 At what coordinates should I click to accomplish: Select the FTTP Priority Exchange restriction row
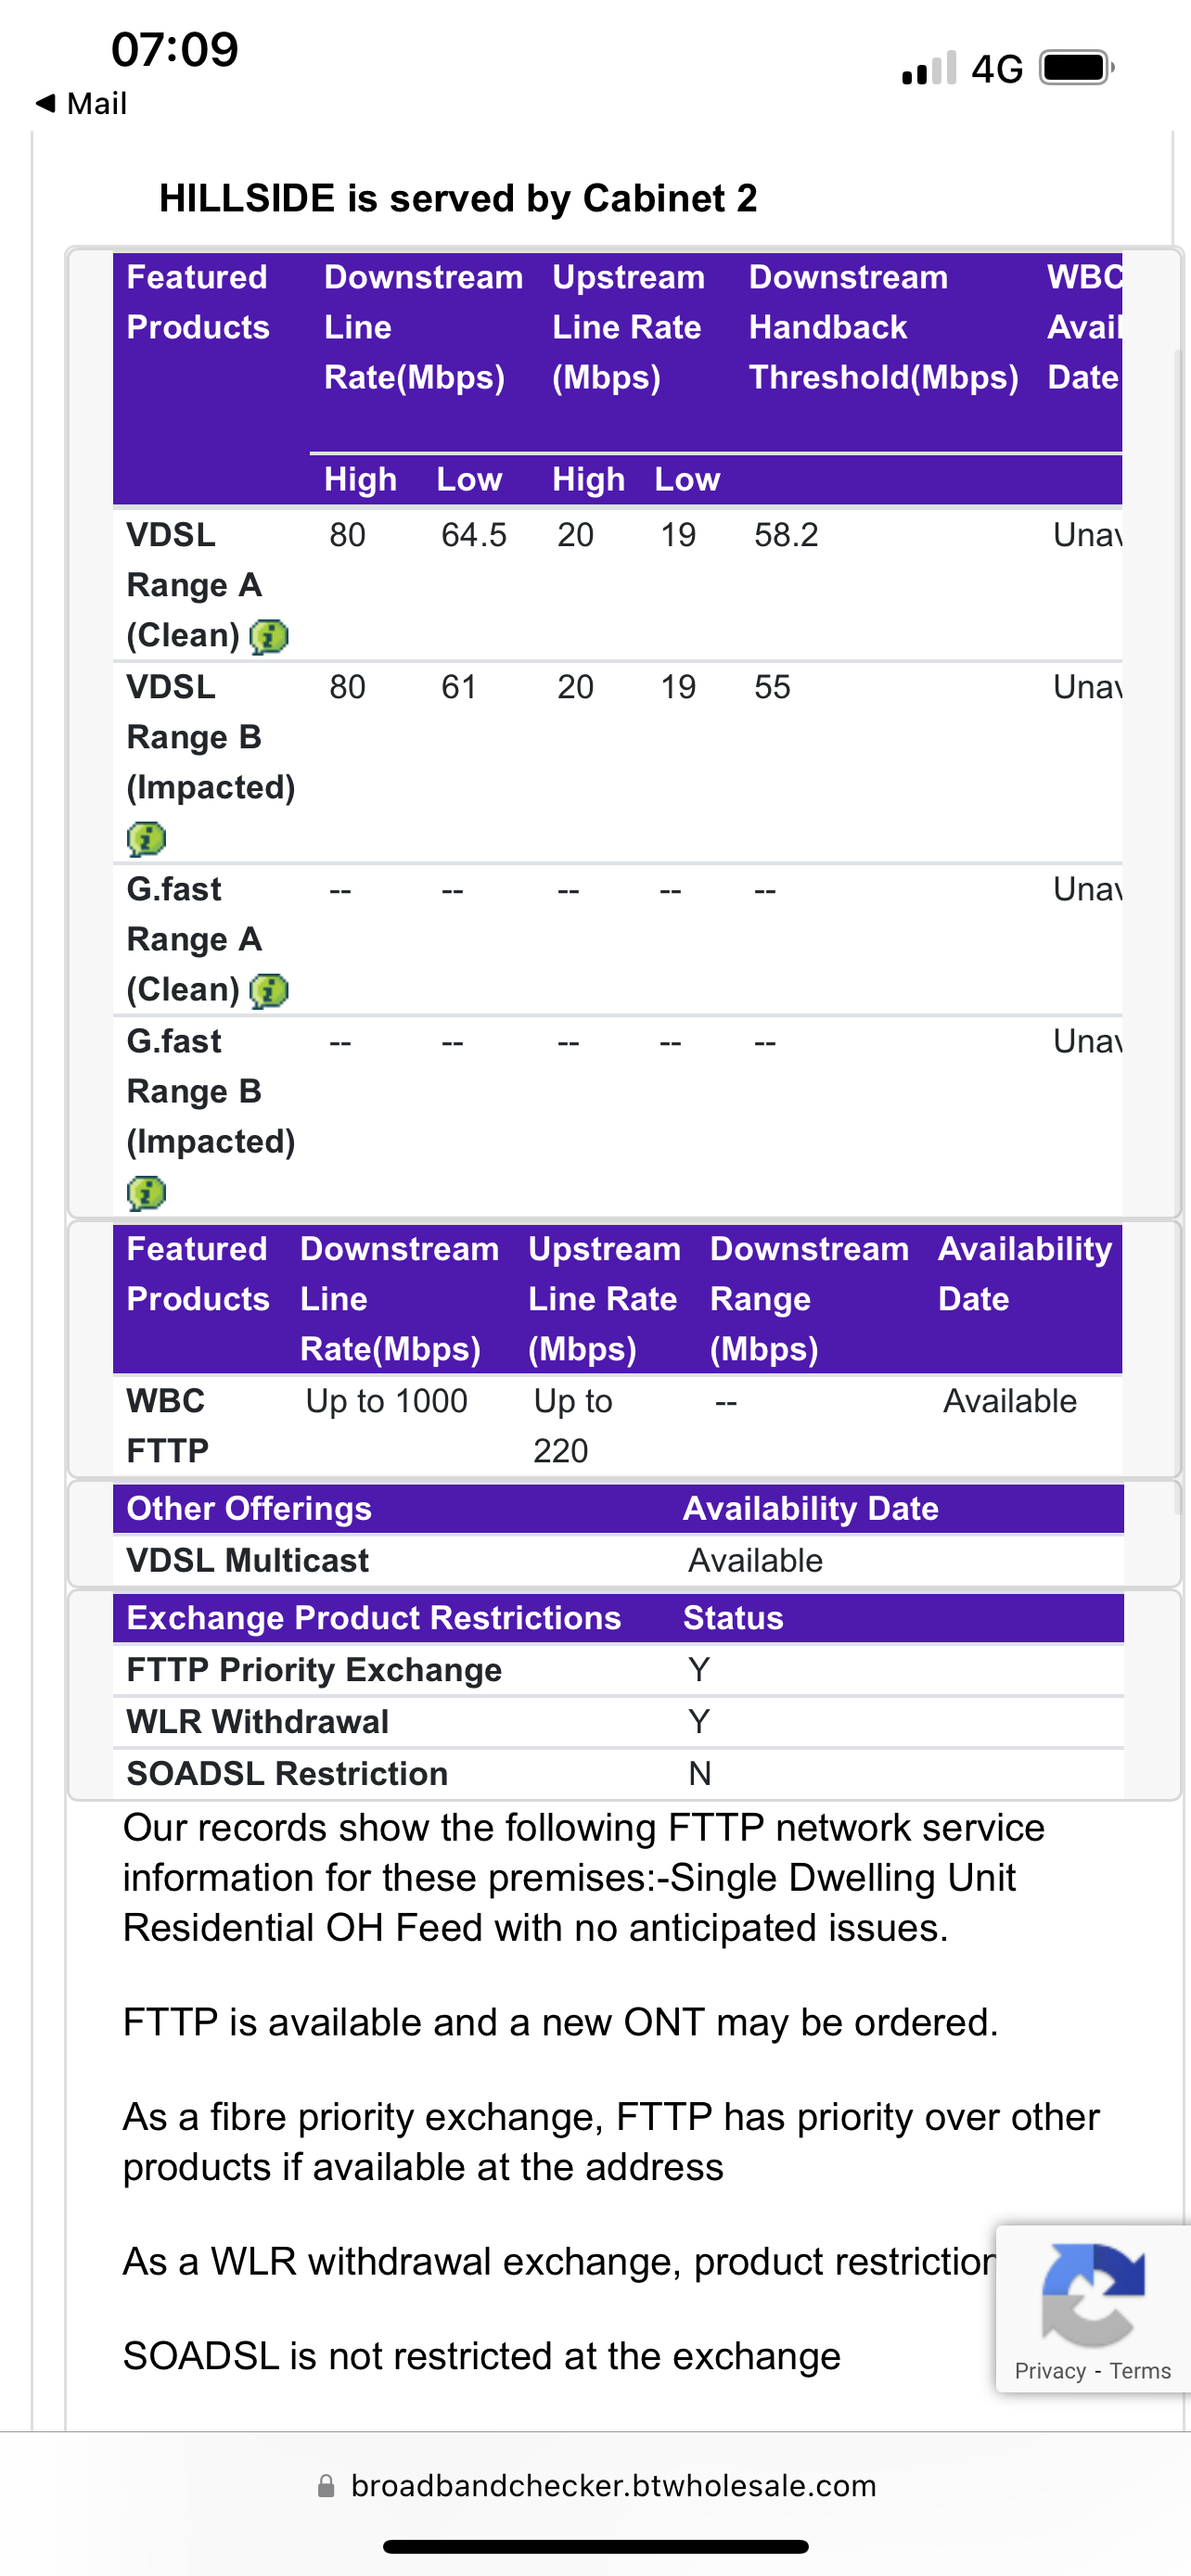click(314, 1670)
